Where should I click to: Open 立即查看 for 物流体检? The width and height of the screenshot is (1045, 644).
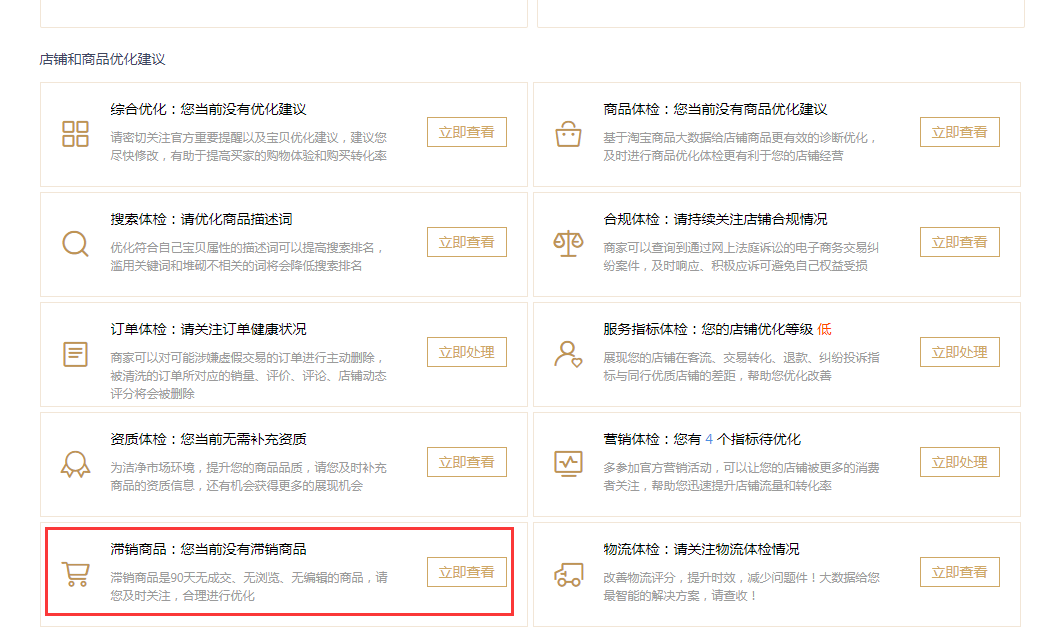[x=960, y=572]
